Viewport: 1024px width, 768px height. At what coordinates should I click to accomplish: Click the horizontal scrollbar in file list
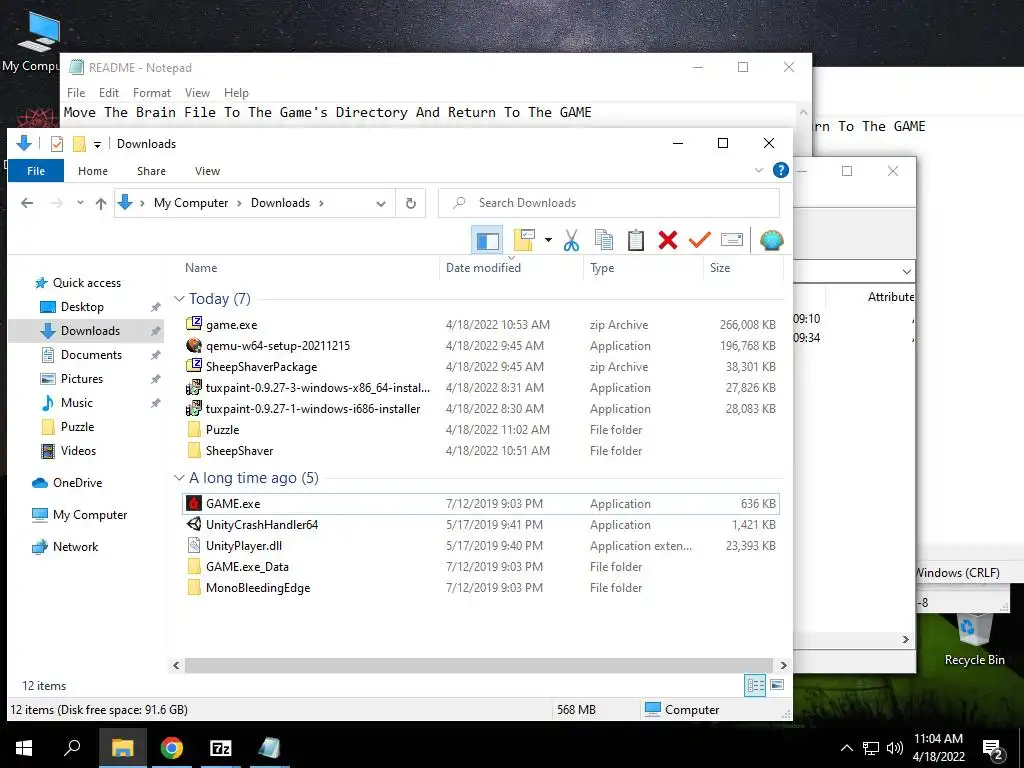[x=477, y=665]
